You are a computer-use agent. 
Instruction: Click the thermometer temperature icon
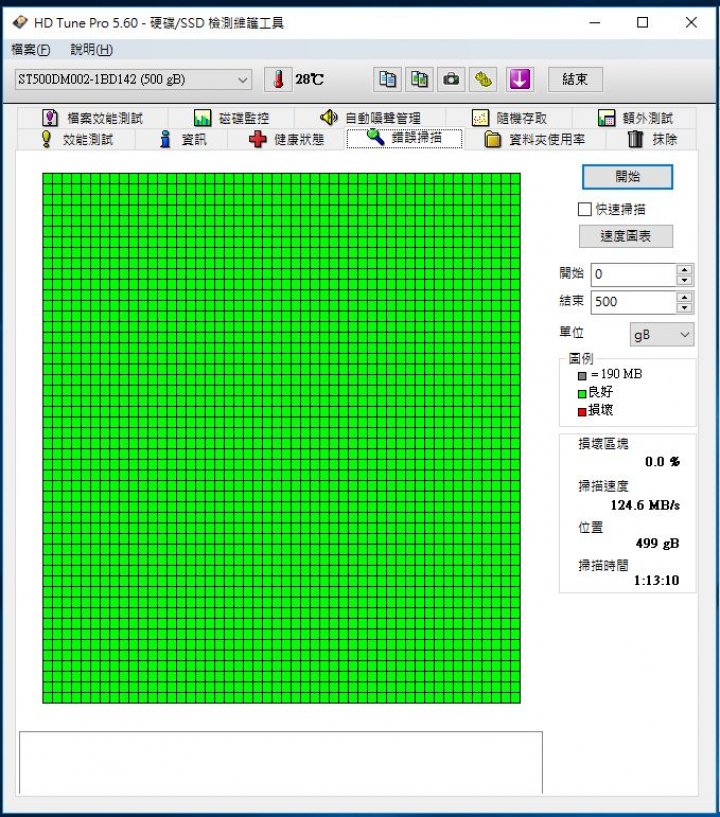278,80
